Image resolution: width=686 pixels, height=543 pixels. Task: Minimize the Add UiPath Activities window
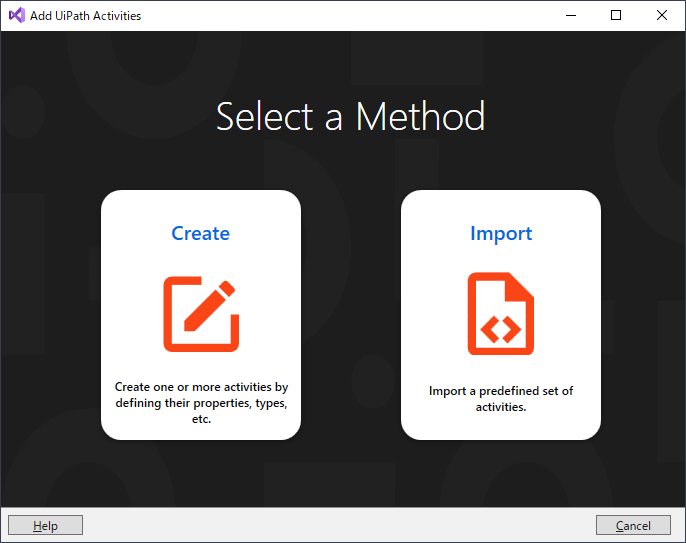click(x=570, y=15)
